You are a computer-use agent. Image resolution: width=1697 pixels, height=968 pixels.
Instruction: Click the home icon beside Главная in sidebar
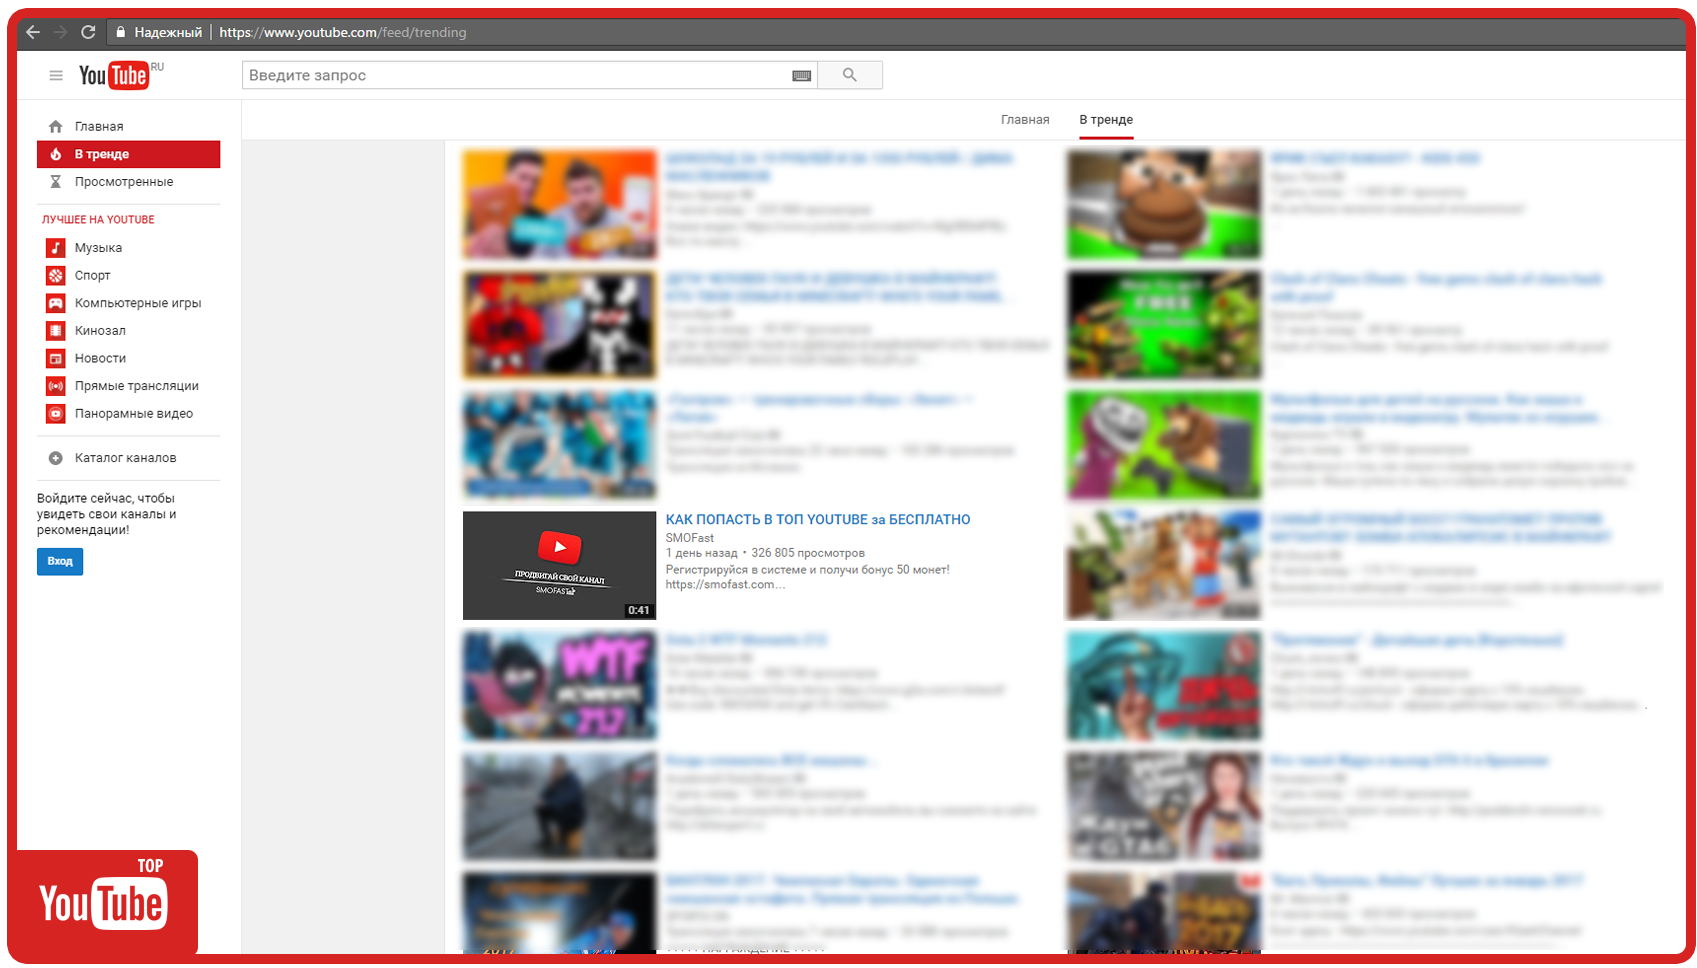pyautogui.click(x=56, y=126)
